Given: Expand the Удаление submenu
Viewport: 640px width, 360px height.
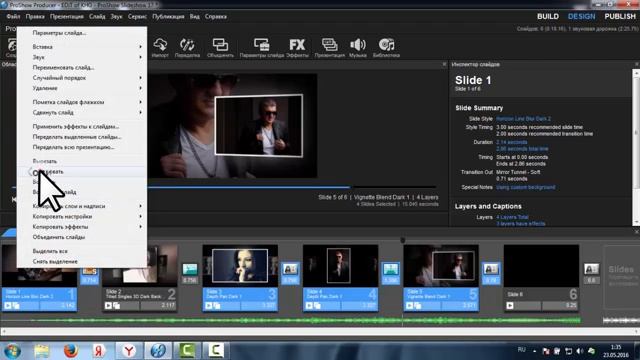Looking at the screenshot, I should [82, 88].
